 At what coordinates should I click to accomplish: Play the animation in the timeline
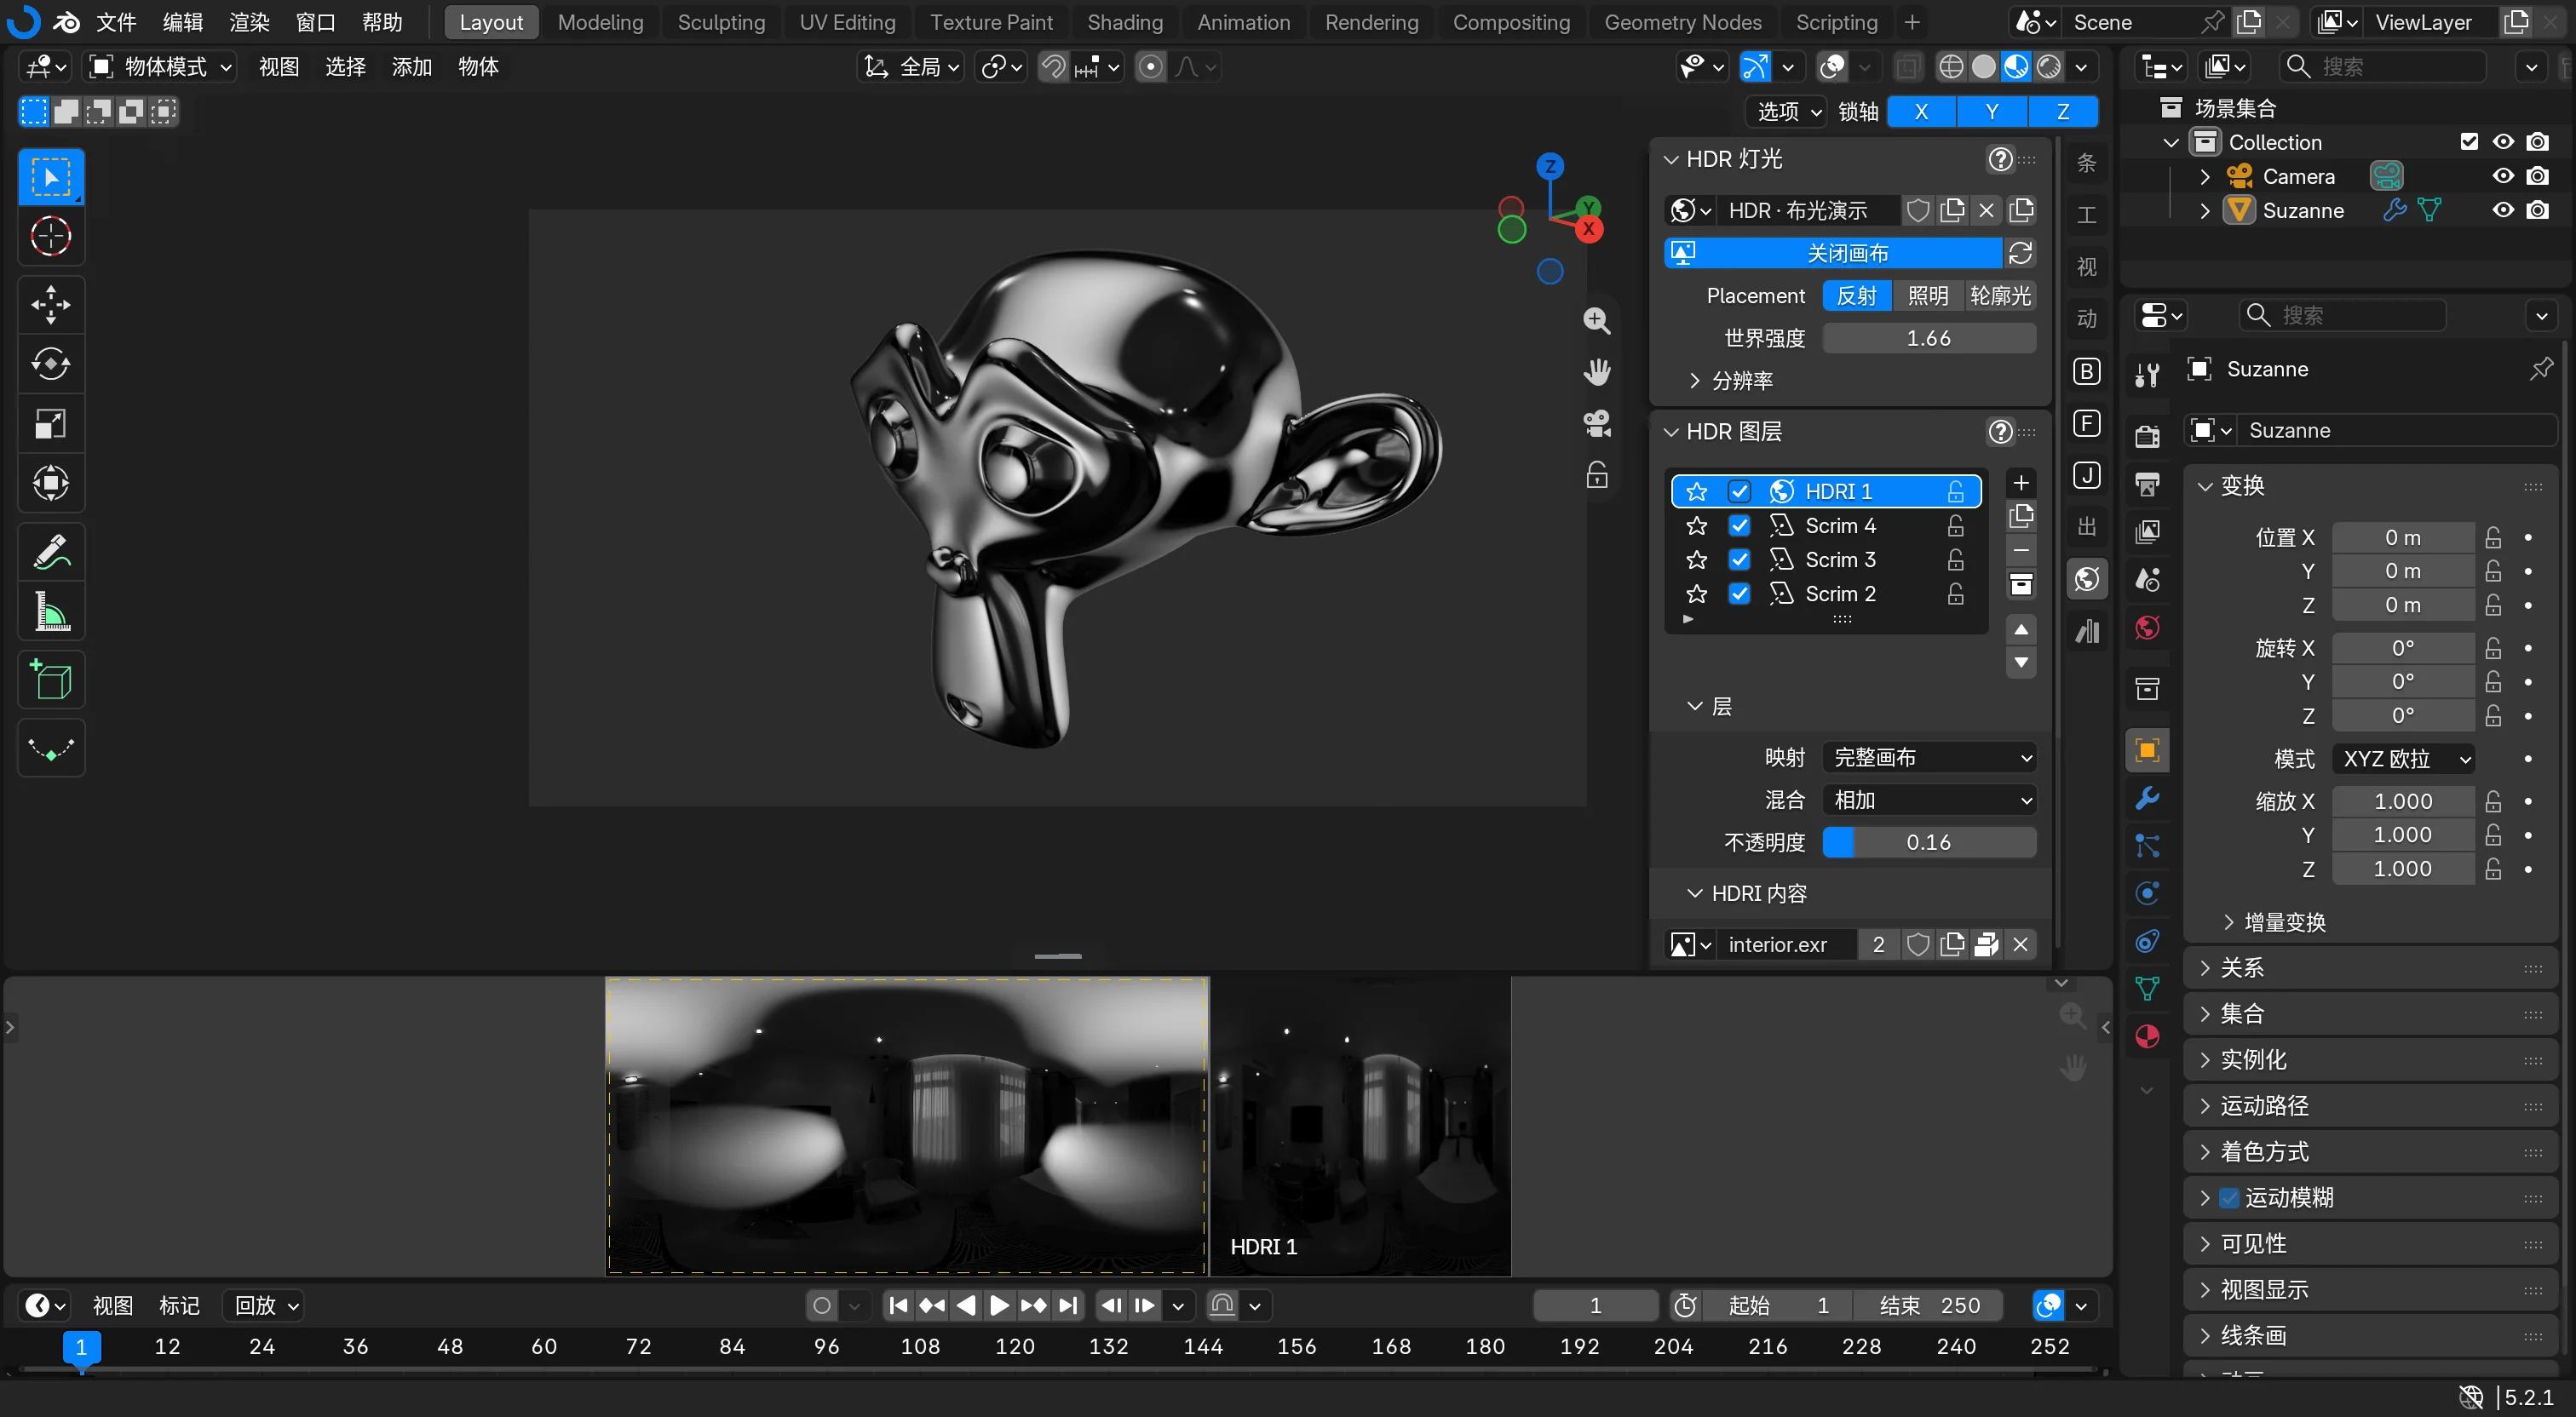tap(999, 1305)
